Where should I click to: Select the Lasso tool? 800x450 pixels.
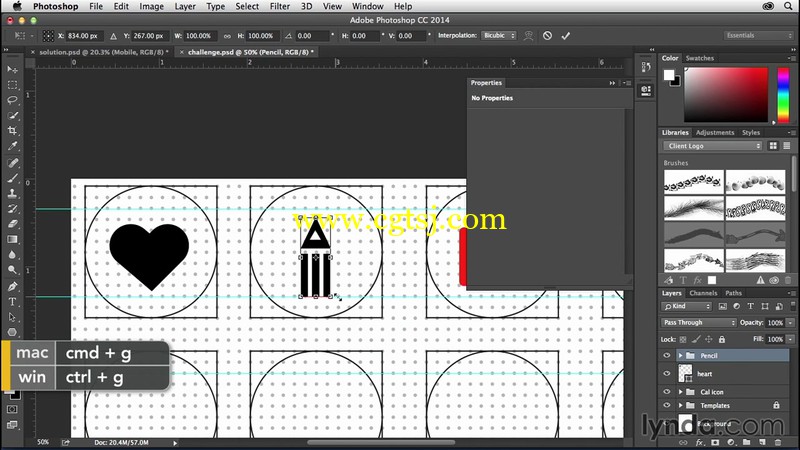12,100
